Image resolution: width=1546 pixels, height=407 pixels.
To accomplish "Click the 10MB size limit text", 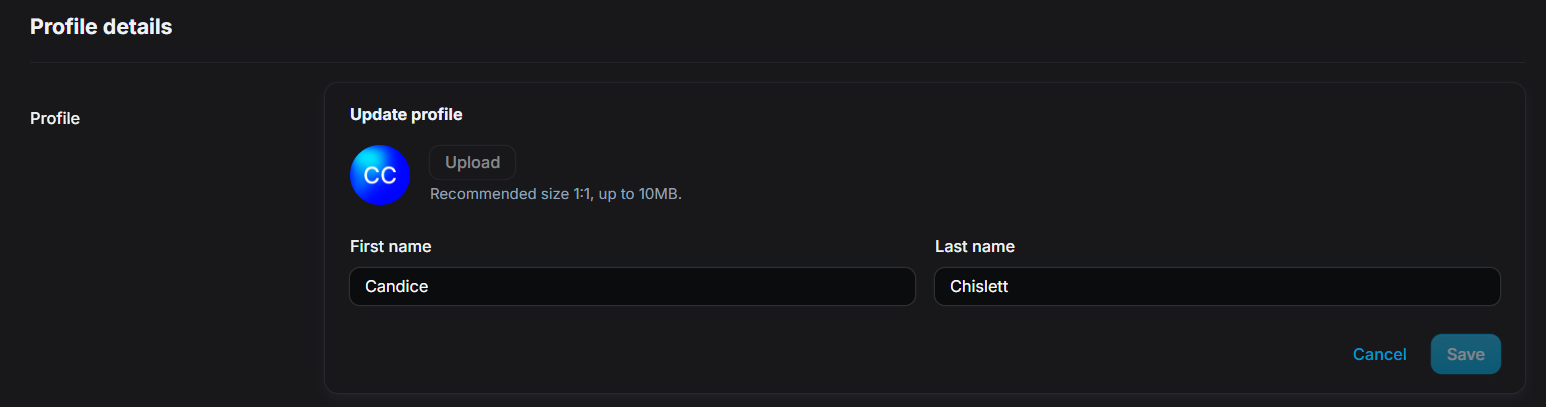I will pos(659,194).
